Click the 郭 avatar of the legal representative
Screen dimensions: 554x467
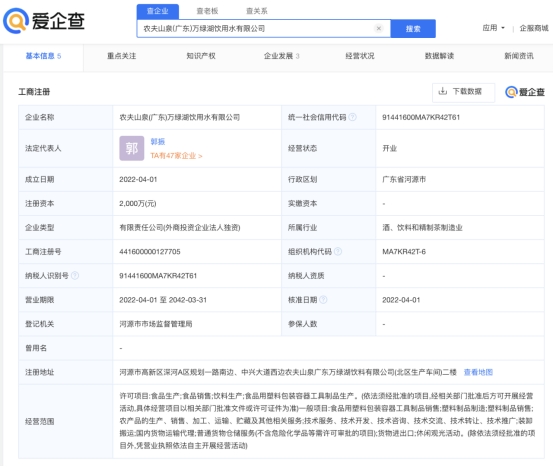pyautogui.click(x=131, y=148)
